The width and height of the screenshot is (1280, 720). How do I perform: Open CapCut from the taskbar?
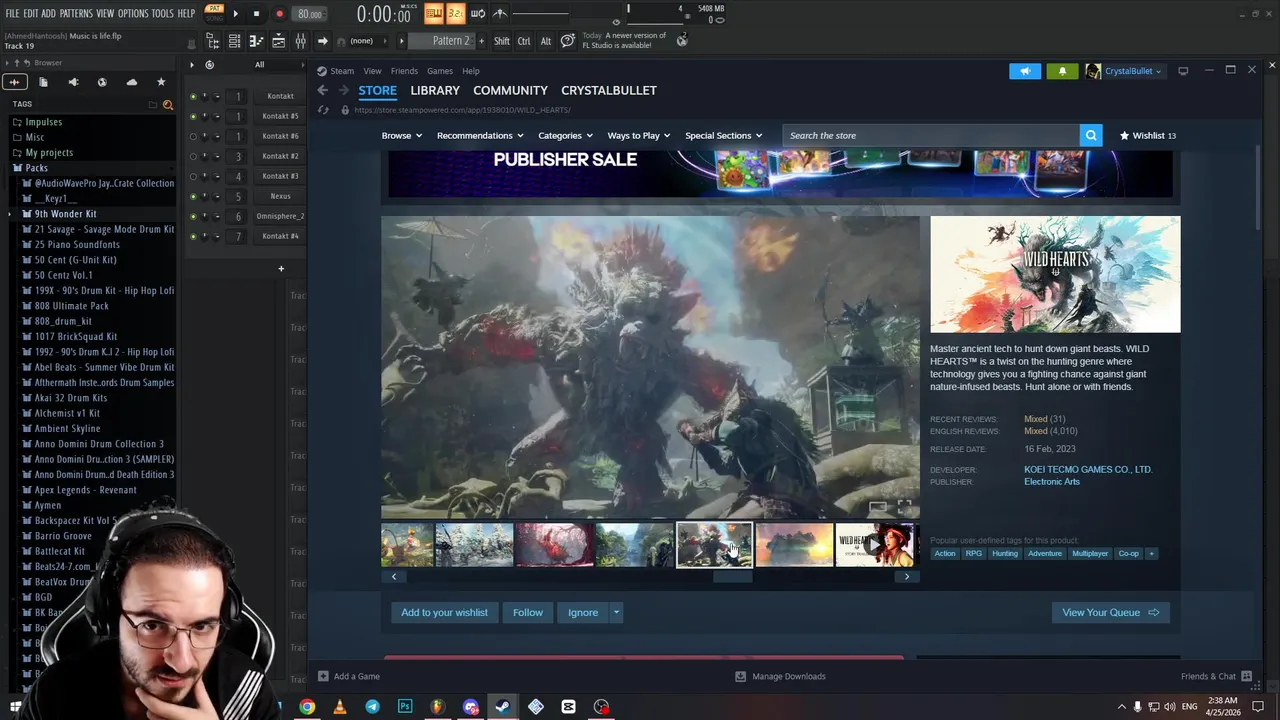pyautogui.click(x=568, y=707)
